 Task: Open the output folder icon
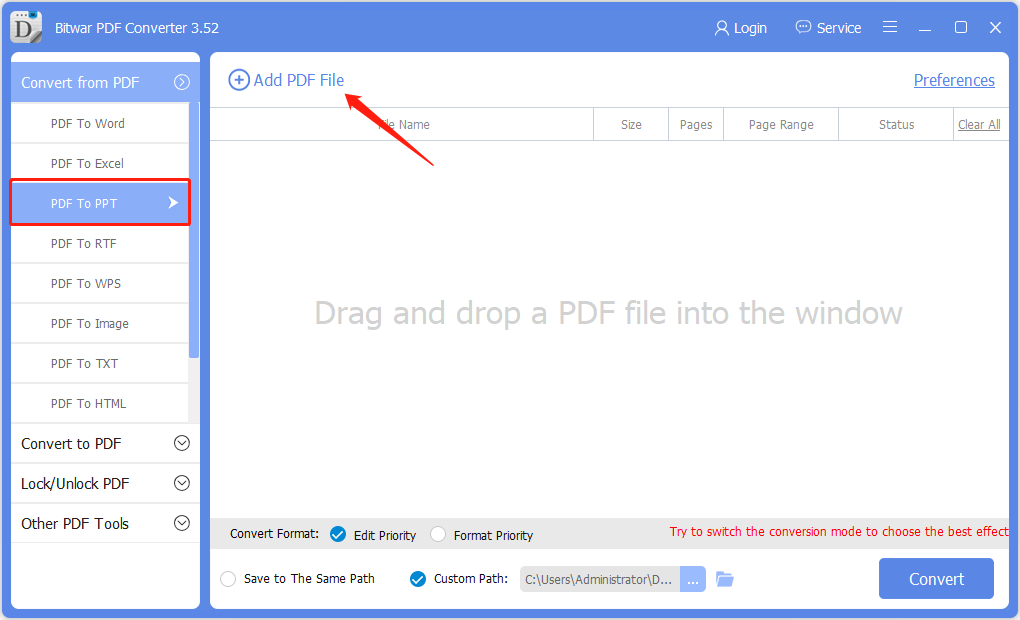click(725, 579)
